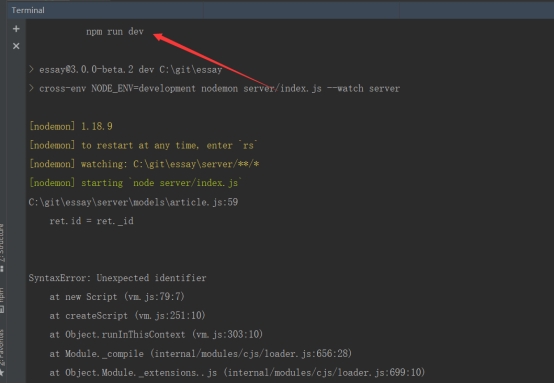Viewport: 554px width, 384px height.
Task: Close the terminal session with X icon
Action: click(x=16, y=46)
